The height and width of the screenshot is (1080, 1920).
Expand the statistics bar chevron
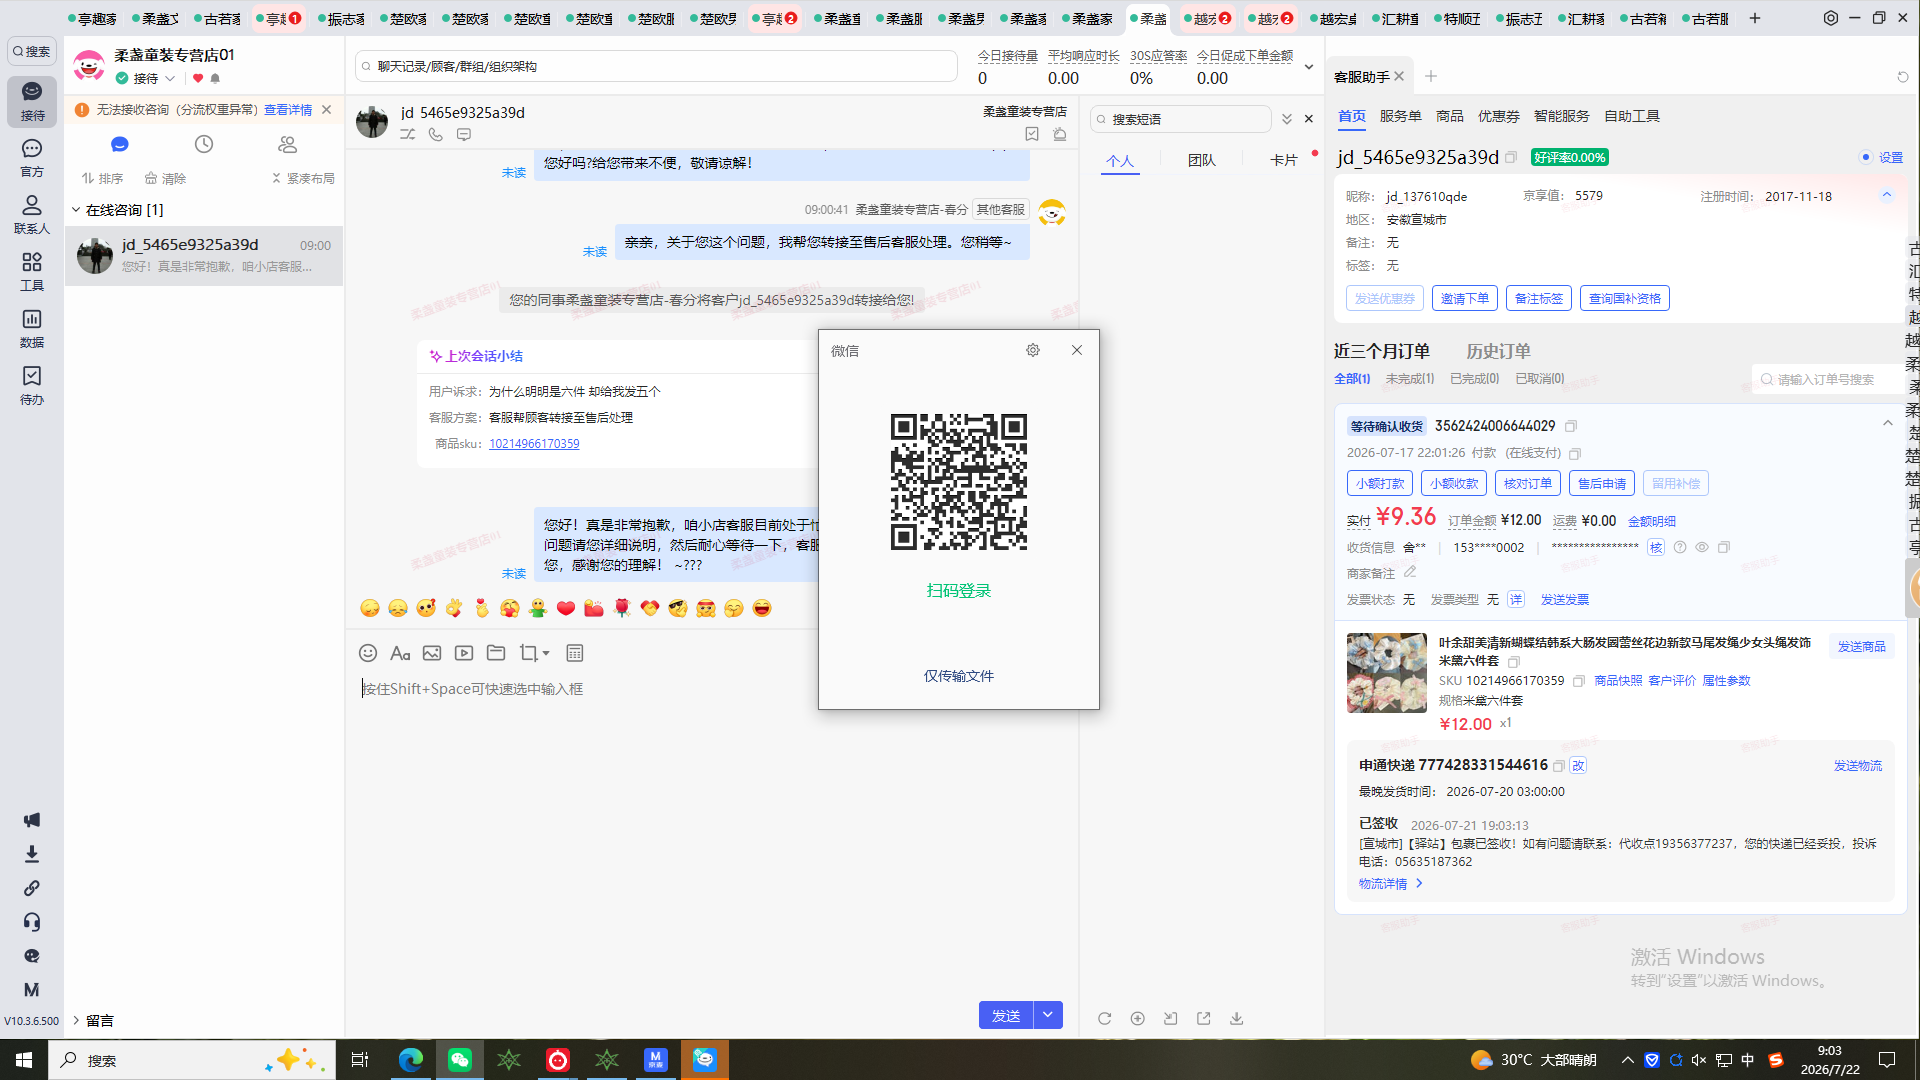point(1309,67)
